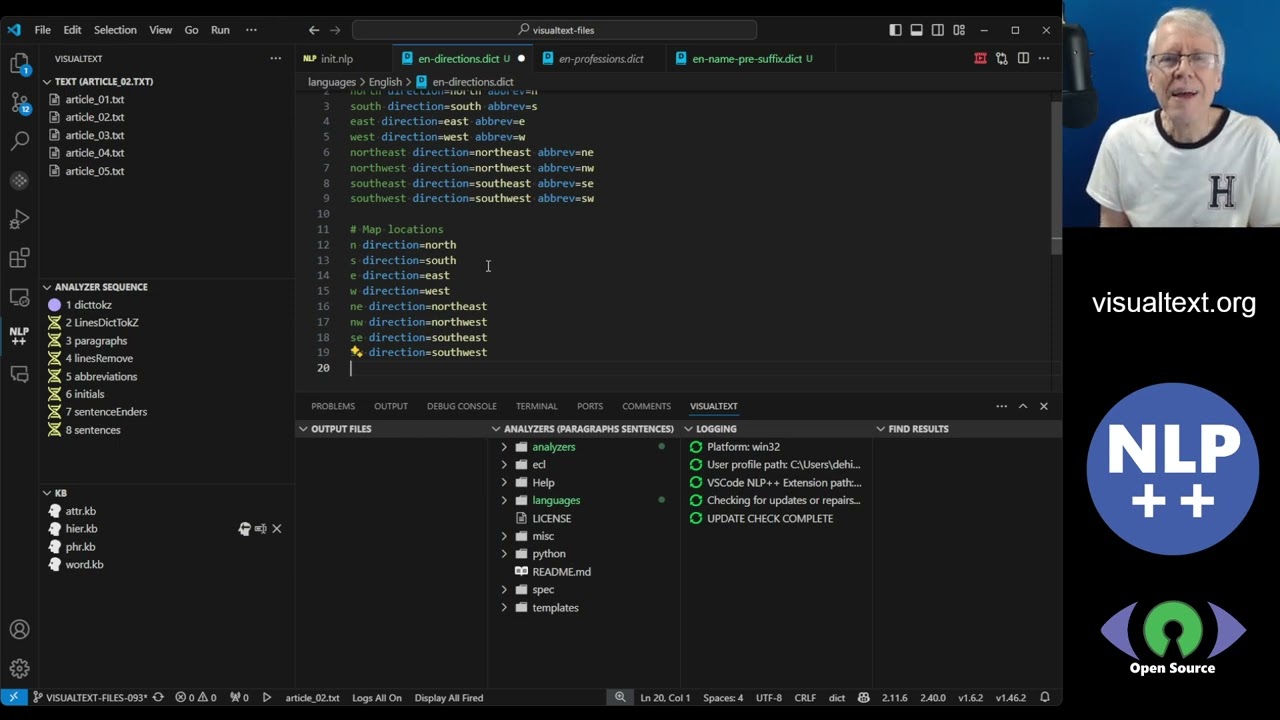This screenshot has height=720, width=1280.
Task: Split the editor to the right
Action: (1023, 59)
